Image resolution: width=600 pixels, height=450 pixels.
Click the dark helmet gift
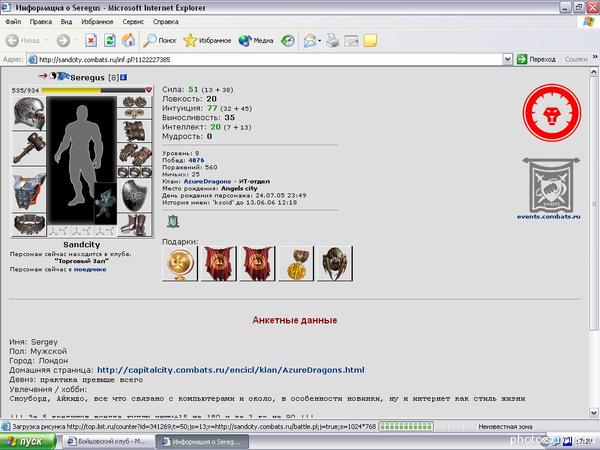coord(334,264)
